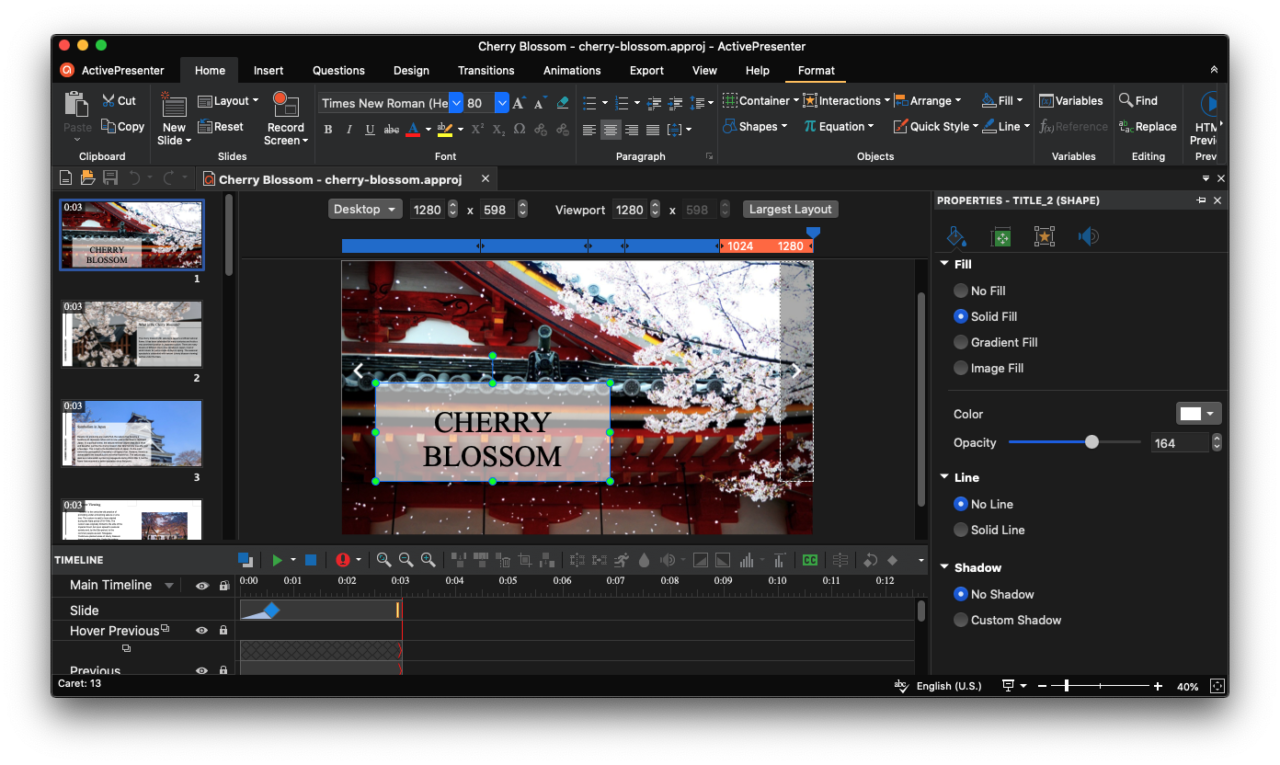Open the Shapes gallery
Screen dimensions: 1280x765
(755, 126)
